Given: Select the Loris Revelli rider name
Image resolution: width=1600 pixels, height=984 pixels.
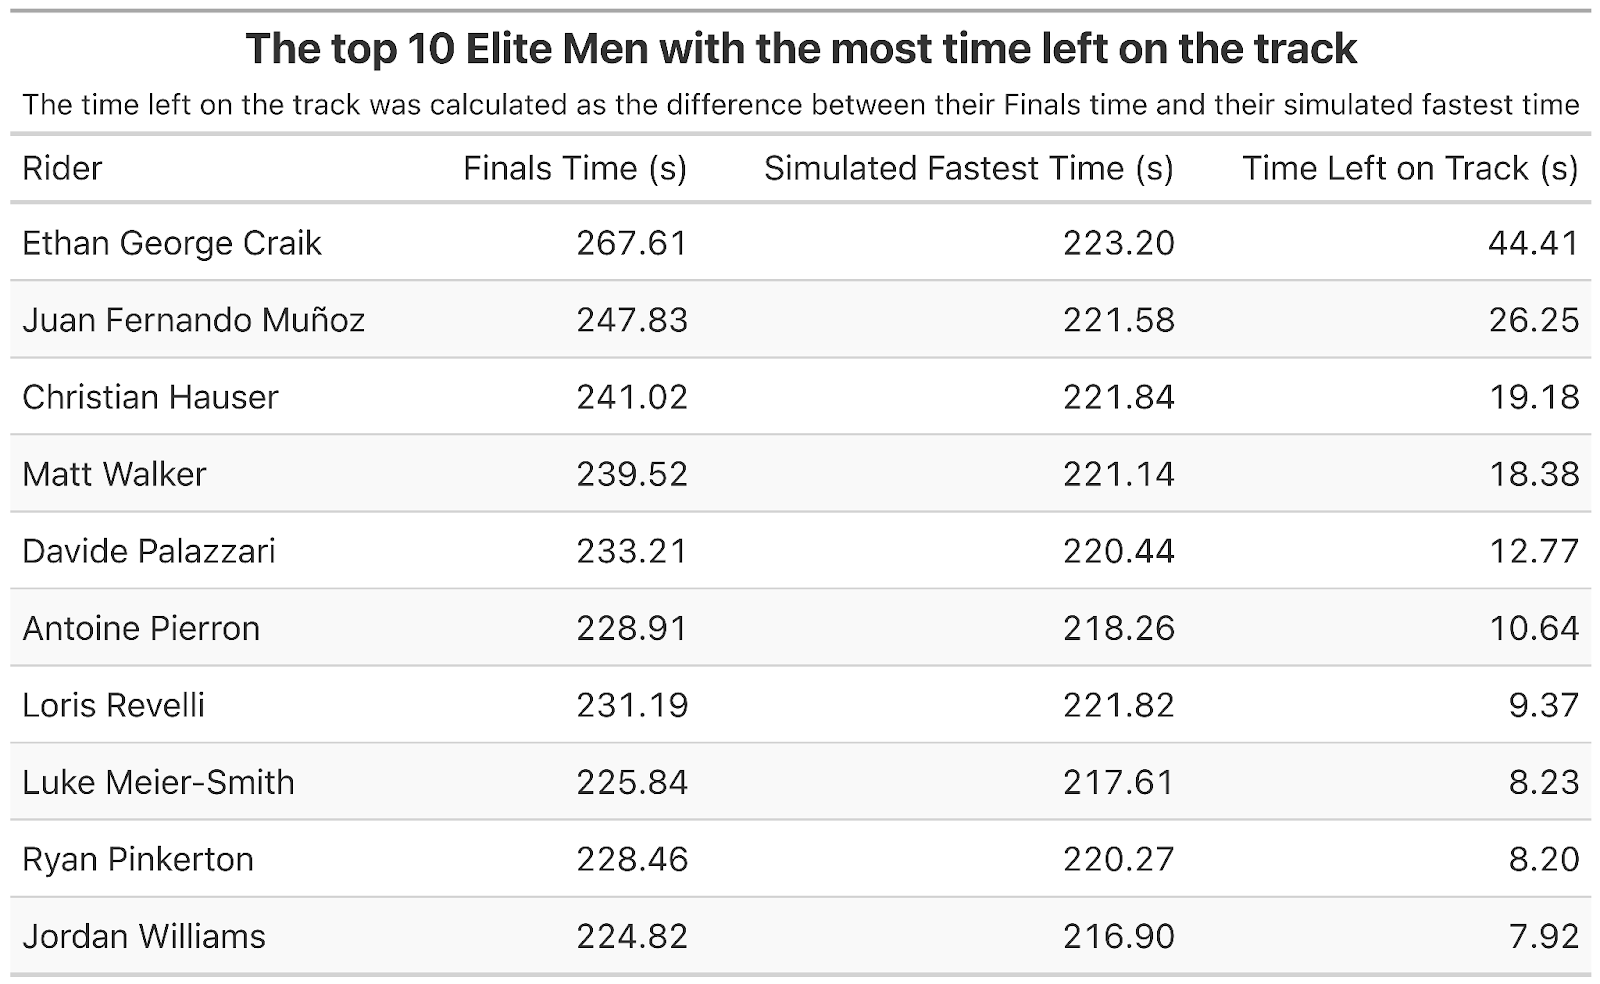Looking at the screenshot, I should click(x=113, y=705).
